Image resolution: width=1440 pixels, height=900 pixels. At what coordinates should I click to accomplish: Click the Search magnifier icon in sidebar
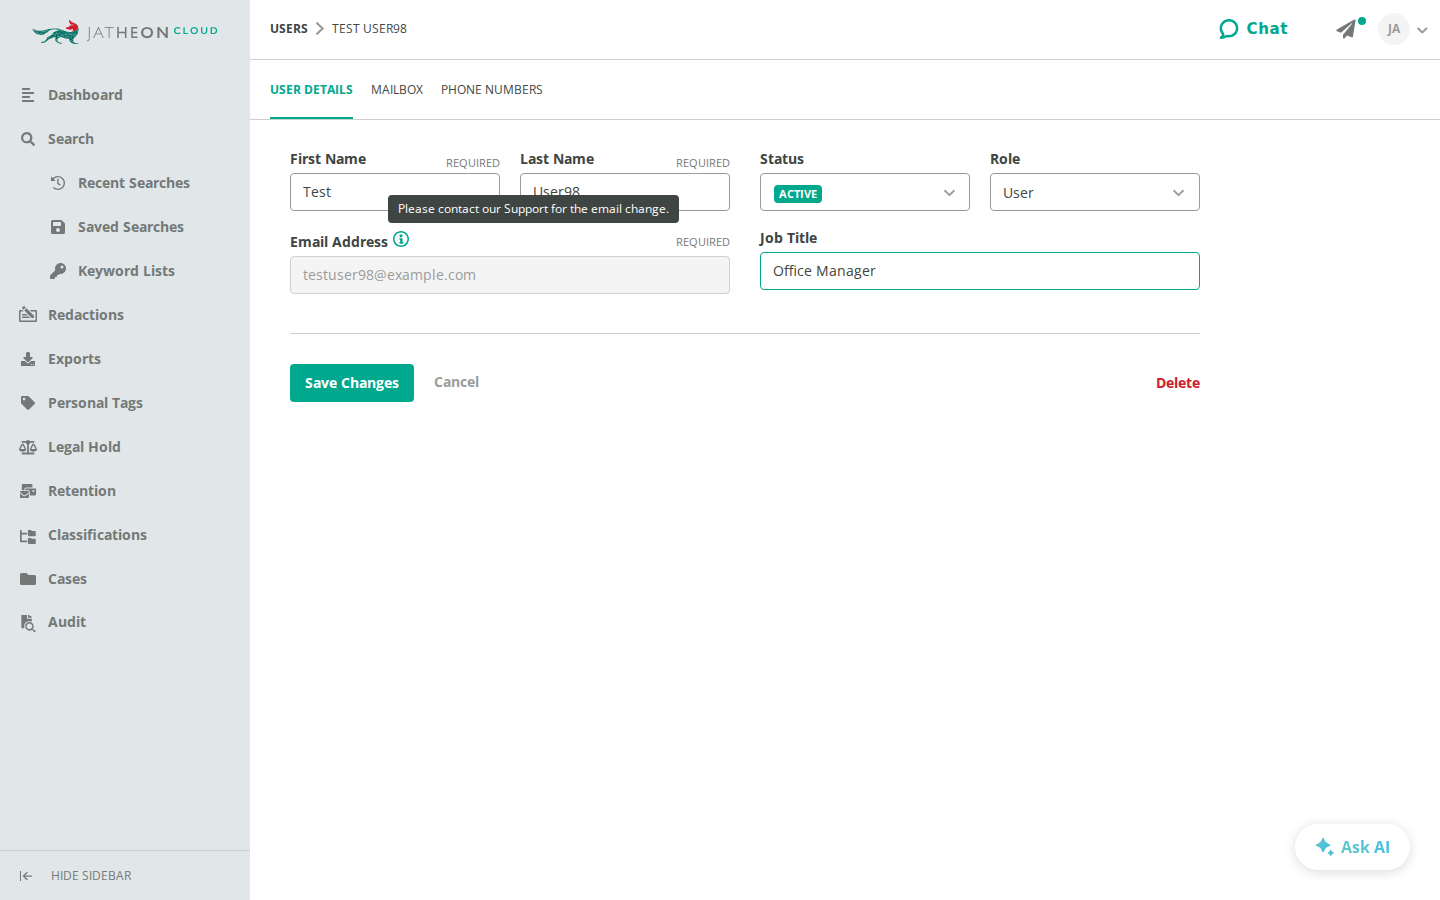coord(28,139)
